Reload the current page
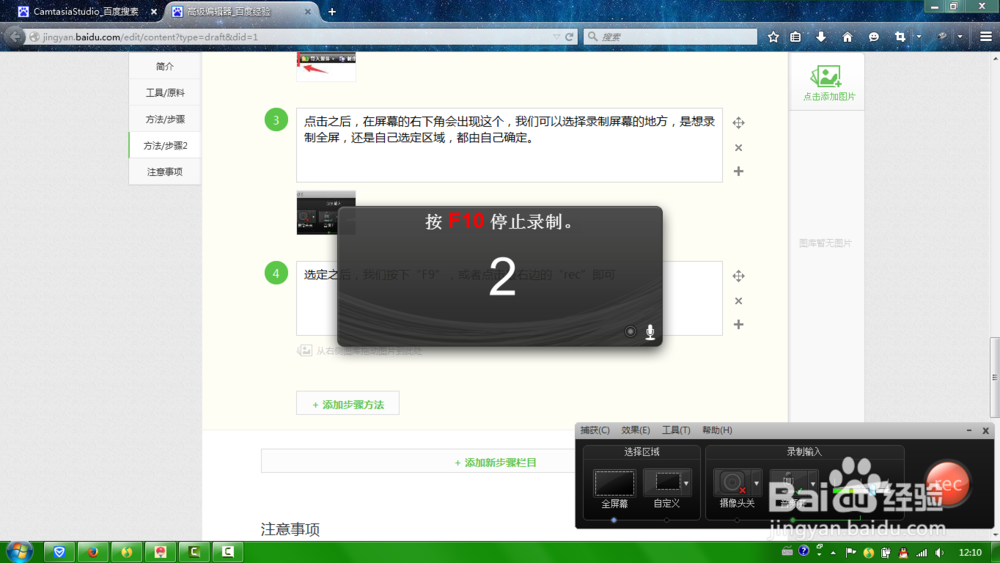This screenshot has height=563, width=1000. point(570,37)
